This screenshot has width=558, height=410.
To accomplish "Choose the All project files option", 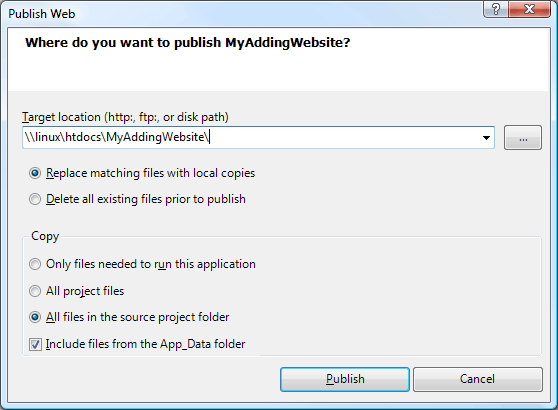I will [x=77, y=291].
